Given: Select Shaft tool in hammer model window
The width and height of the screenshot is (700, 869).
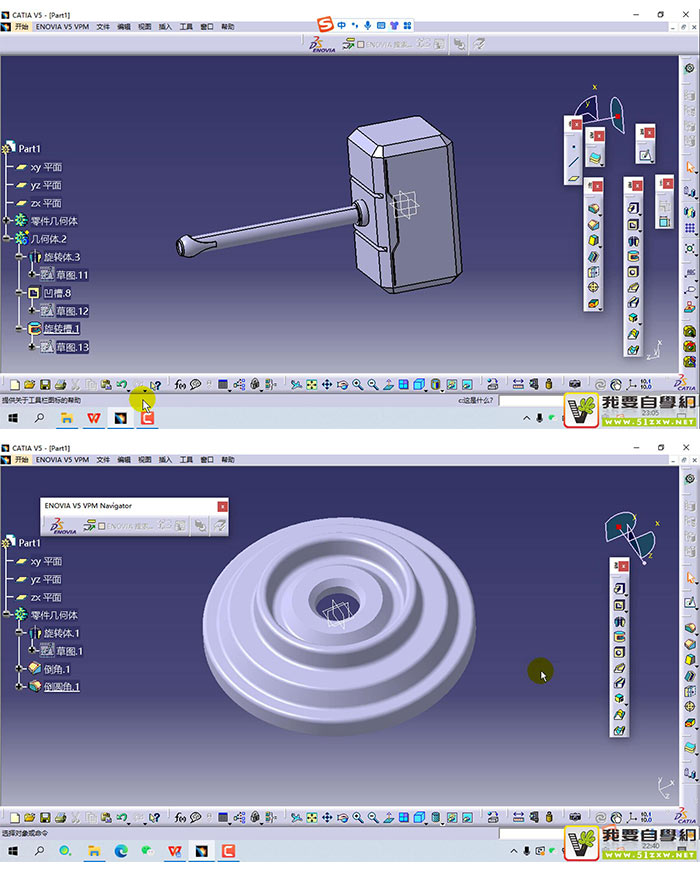Looking at the screenshot, I should coord(633,241).
